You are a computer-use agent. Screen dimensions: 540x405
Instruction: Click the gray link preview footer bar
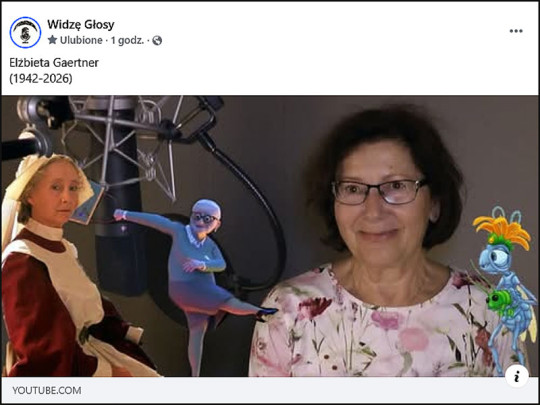pos(270,390)
